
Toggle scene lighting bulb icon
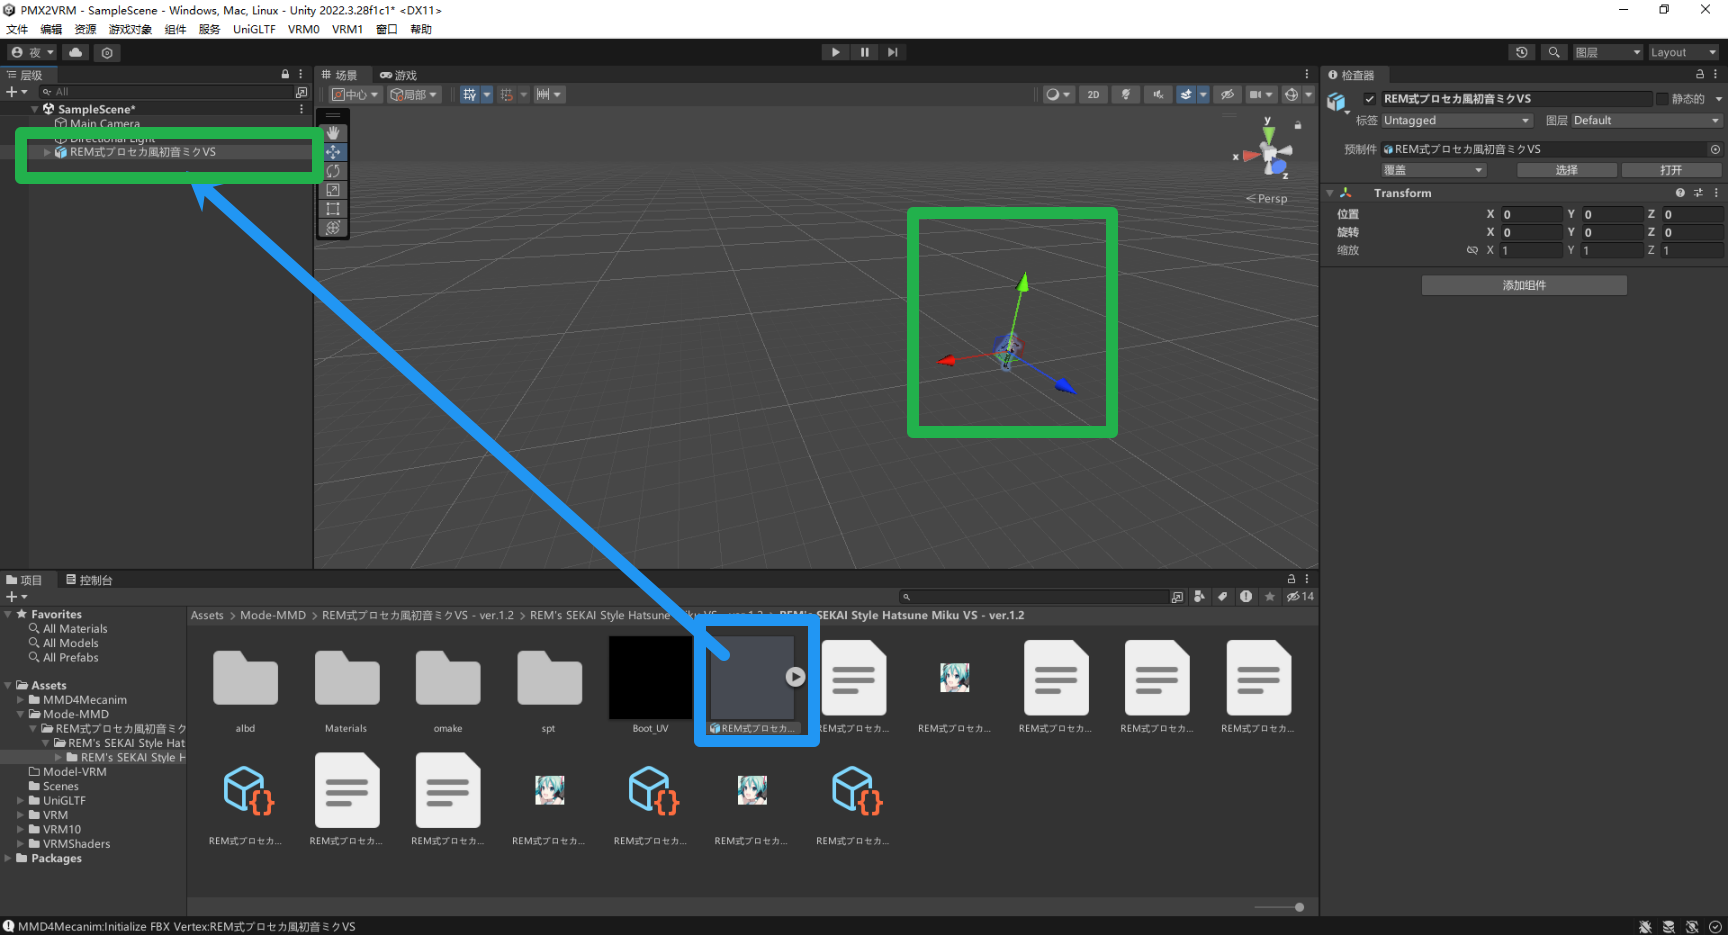click(x=1126, y=94)
